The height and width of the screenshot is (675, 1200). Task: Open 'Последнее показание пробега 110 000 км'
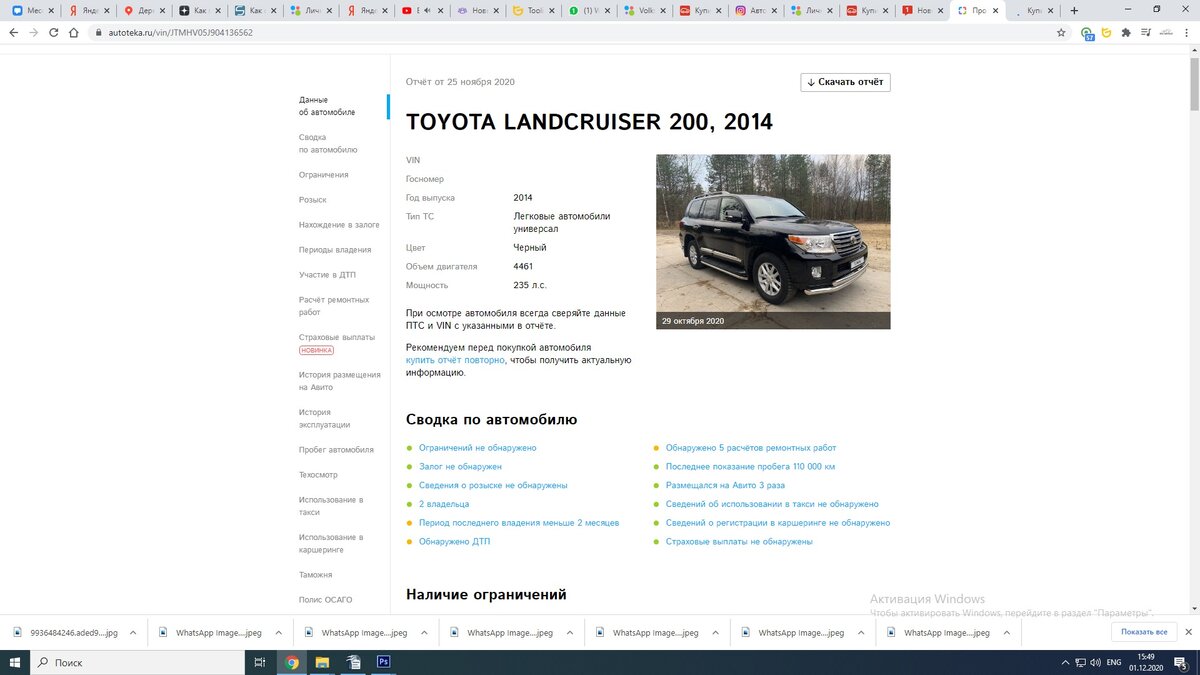point(750,467)
